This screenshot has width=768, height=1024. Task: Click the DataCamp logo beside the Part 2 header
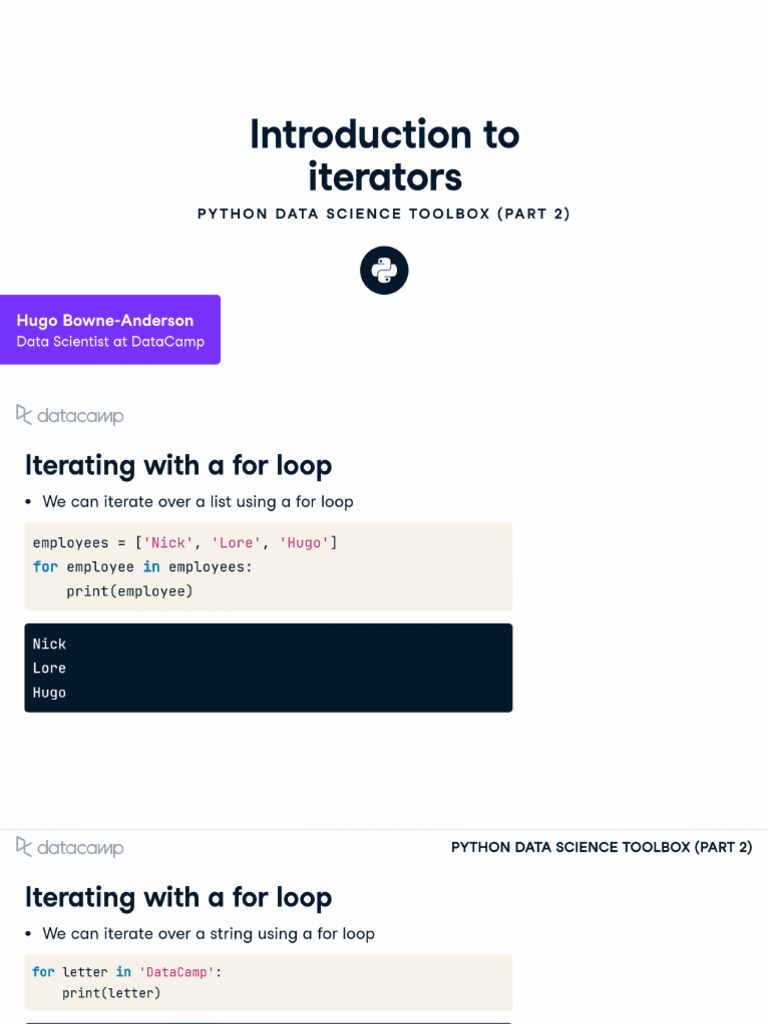point(70,847)
